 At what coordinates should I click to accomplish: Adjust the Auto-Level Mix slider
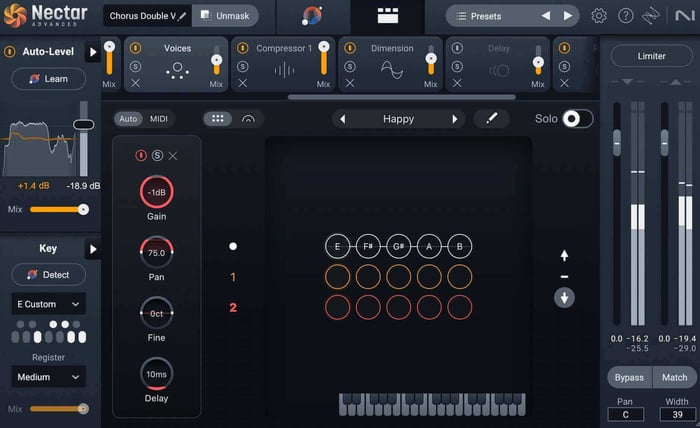[x=59, y=209]
